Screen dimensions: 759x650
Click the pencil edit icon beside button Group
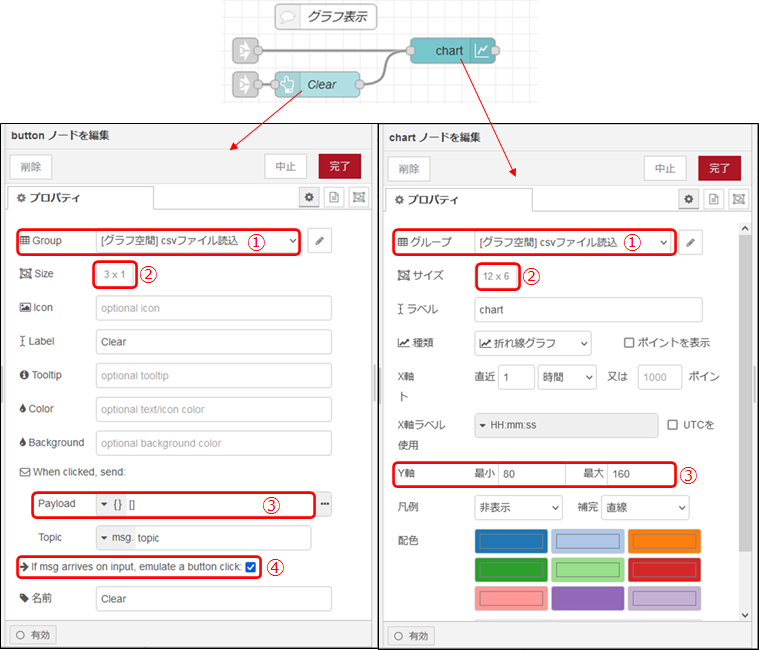(319, 241)
